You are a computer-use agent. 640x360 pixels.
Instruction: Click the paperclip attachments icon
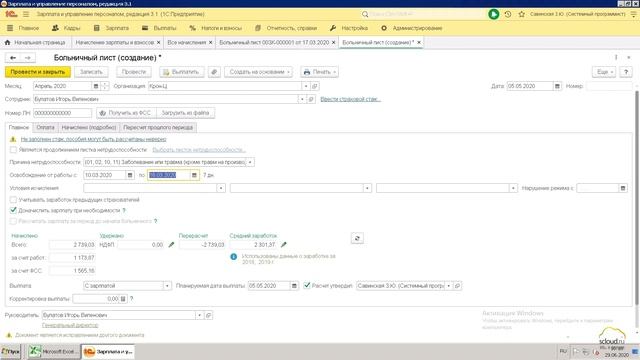coord(214,72)
